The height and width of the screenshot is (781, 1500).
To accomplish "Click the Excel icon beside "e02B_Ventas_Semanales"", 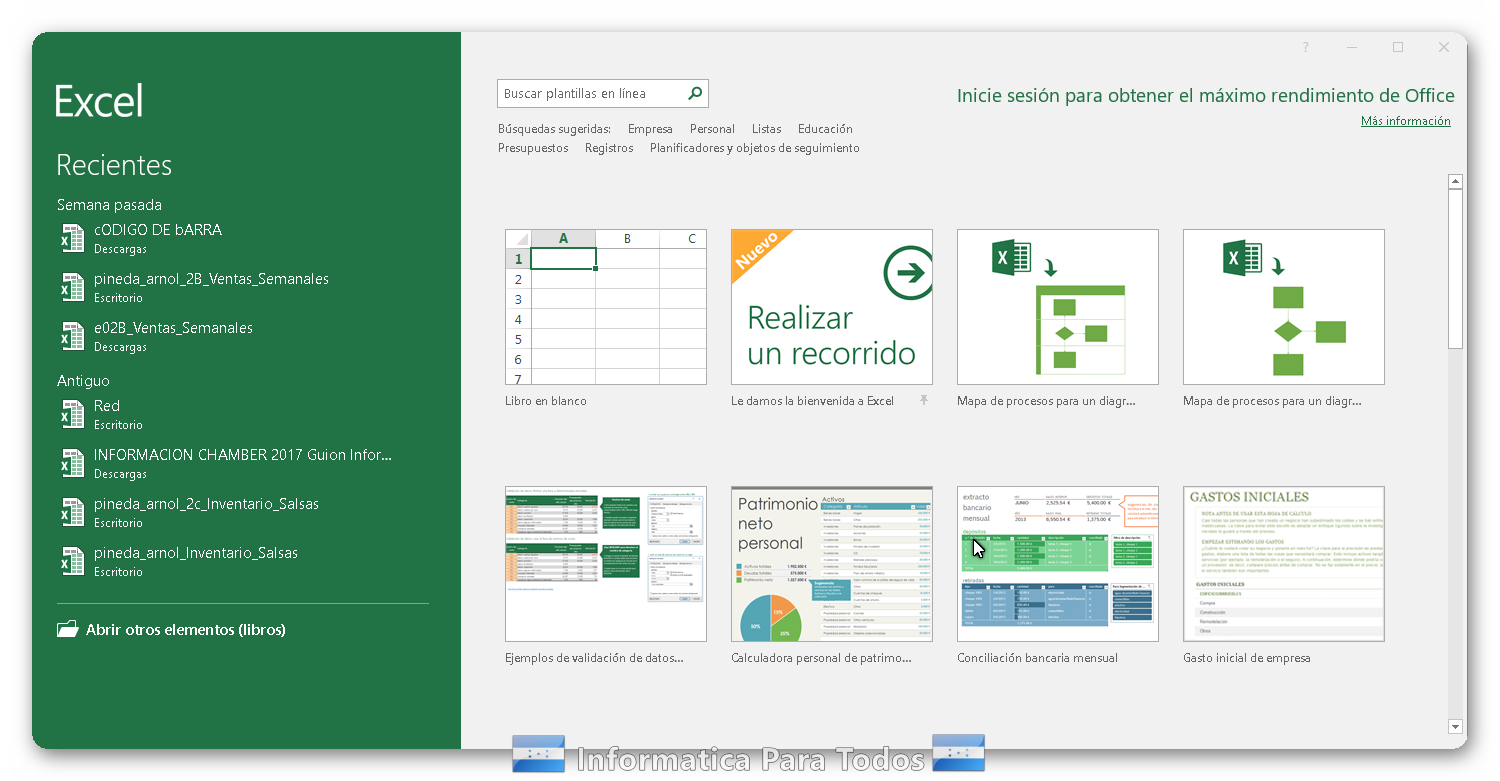I will point(71,336).
